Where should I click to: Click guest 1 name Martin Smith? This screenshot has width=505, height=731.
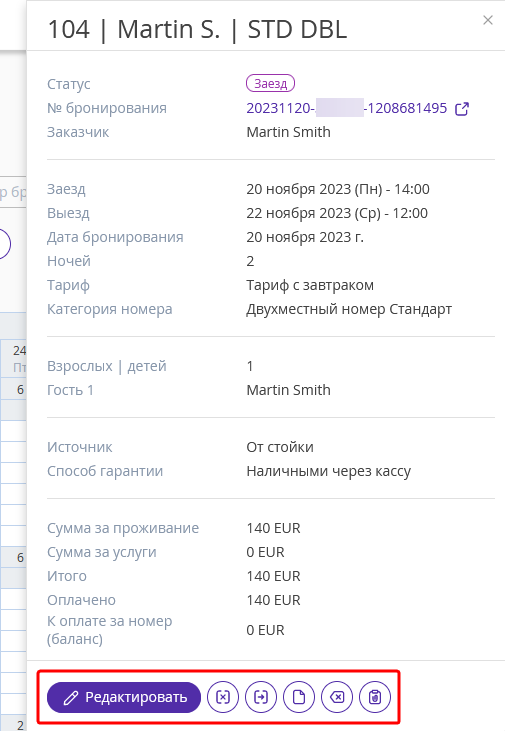(x=288, y=390)
